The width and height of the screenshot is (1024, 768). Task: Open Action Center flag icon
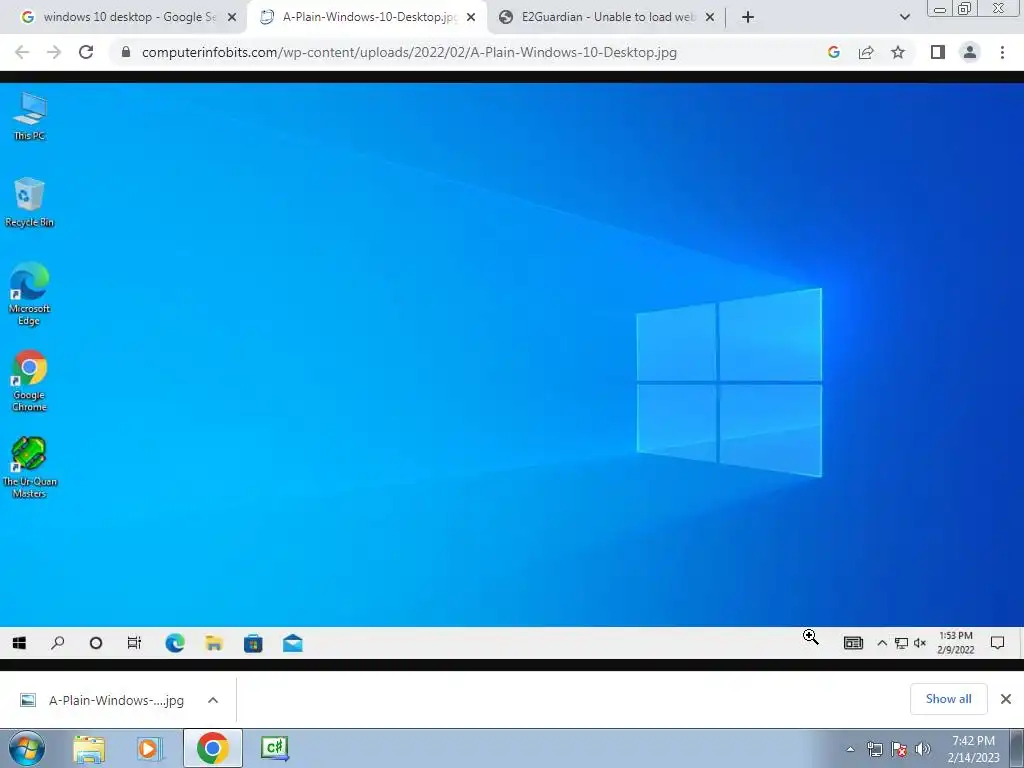[899, 749]
